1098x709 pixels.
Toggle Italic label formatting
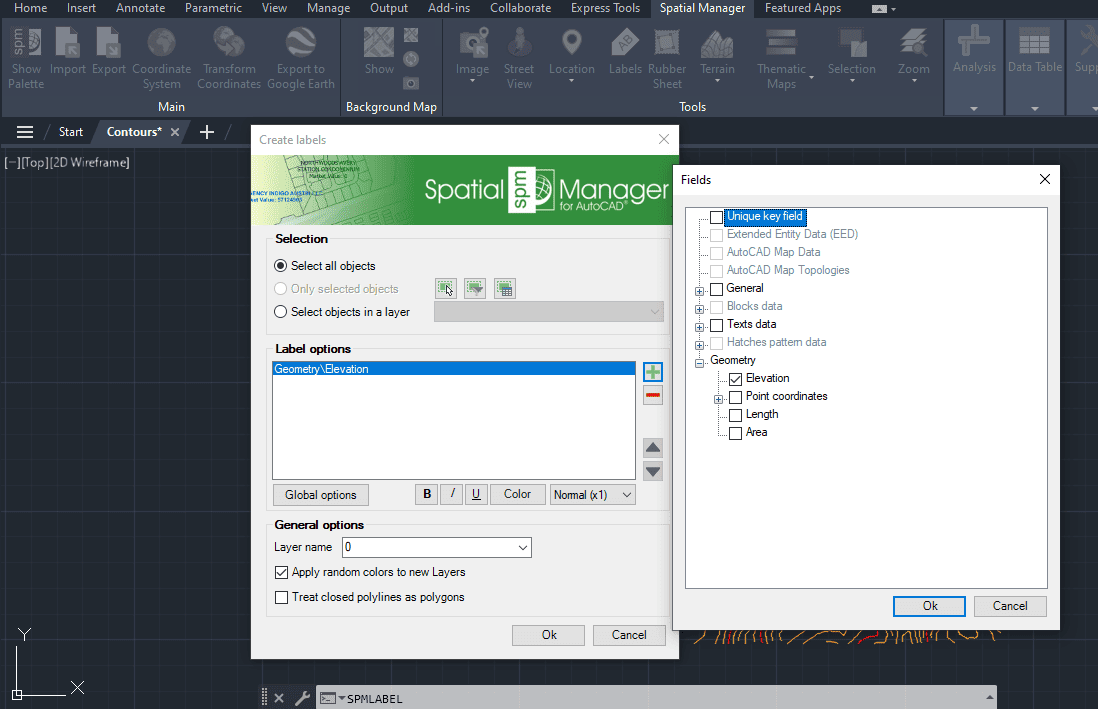[452, 494]
